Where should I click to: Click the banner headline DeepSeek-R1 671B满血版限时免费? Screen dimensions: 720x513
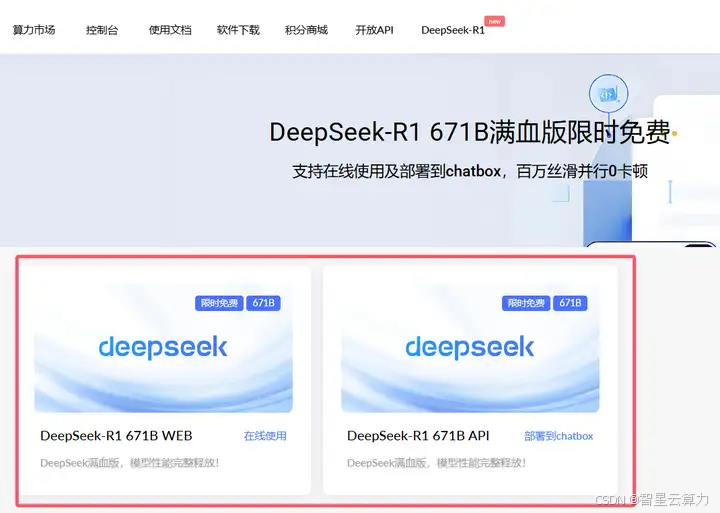(469, 132)
